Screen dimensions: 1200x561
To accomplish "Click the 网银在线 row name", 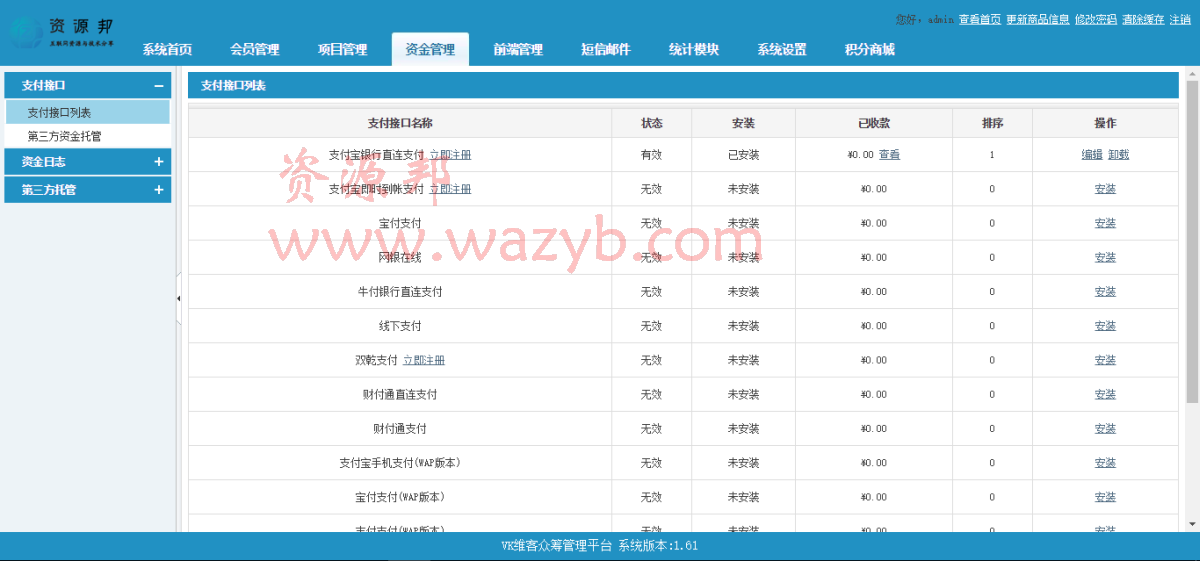I will 400,257.
